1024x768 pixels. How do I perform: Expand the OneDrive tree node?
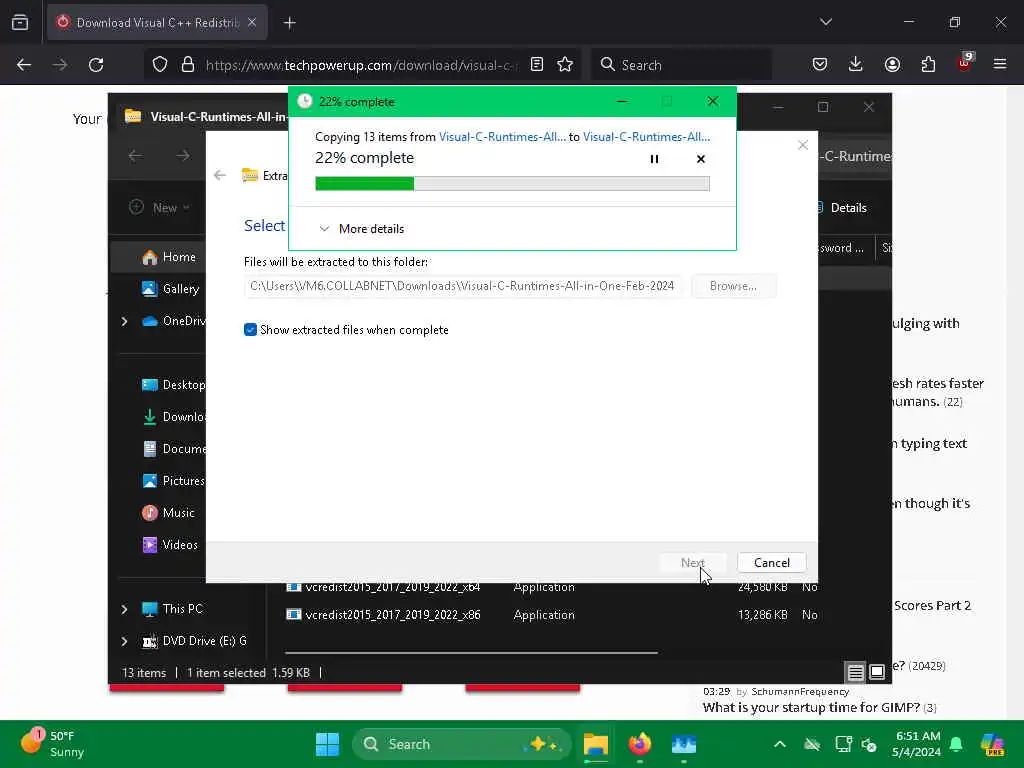(x=124, y=321)
